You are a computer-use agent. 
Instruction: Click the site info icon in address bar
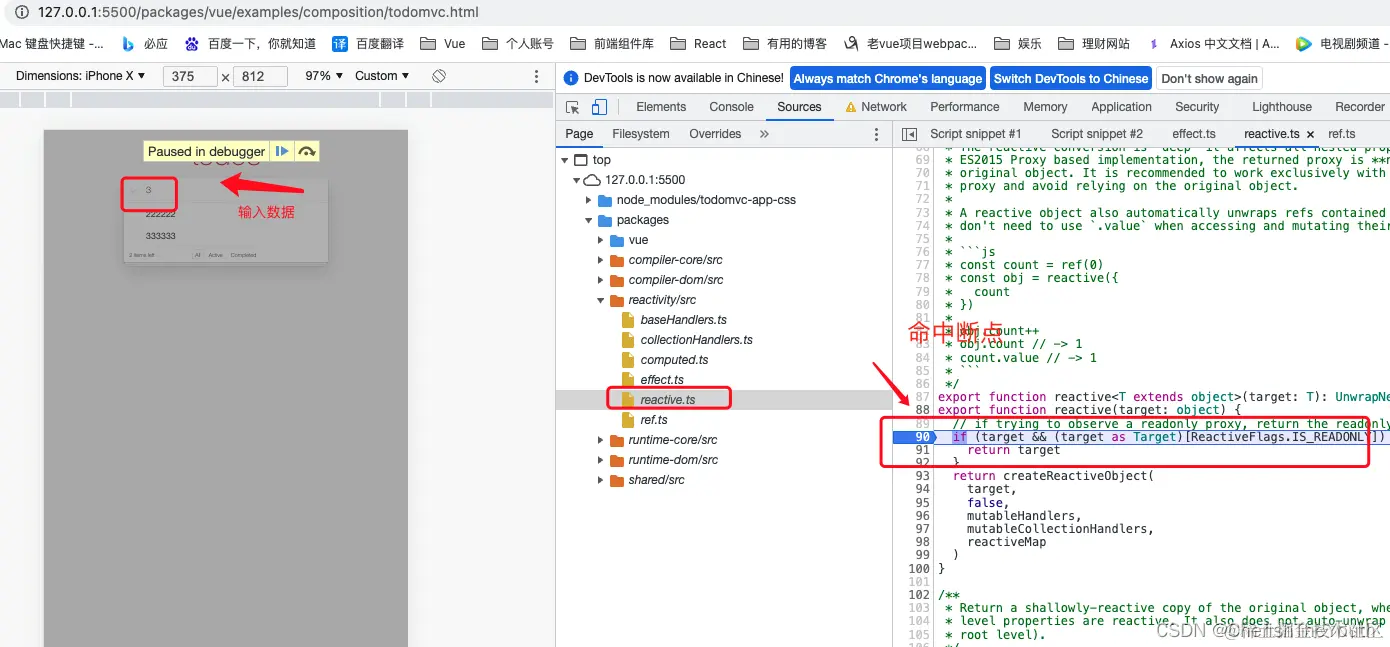(x=21, y=13)
